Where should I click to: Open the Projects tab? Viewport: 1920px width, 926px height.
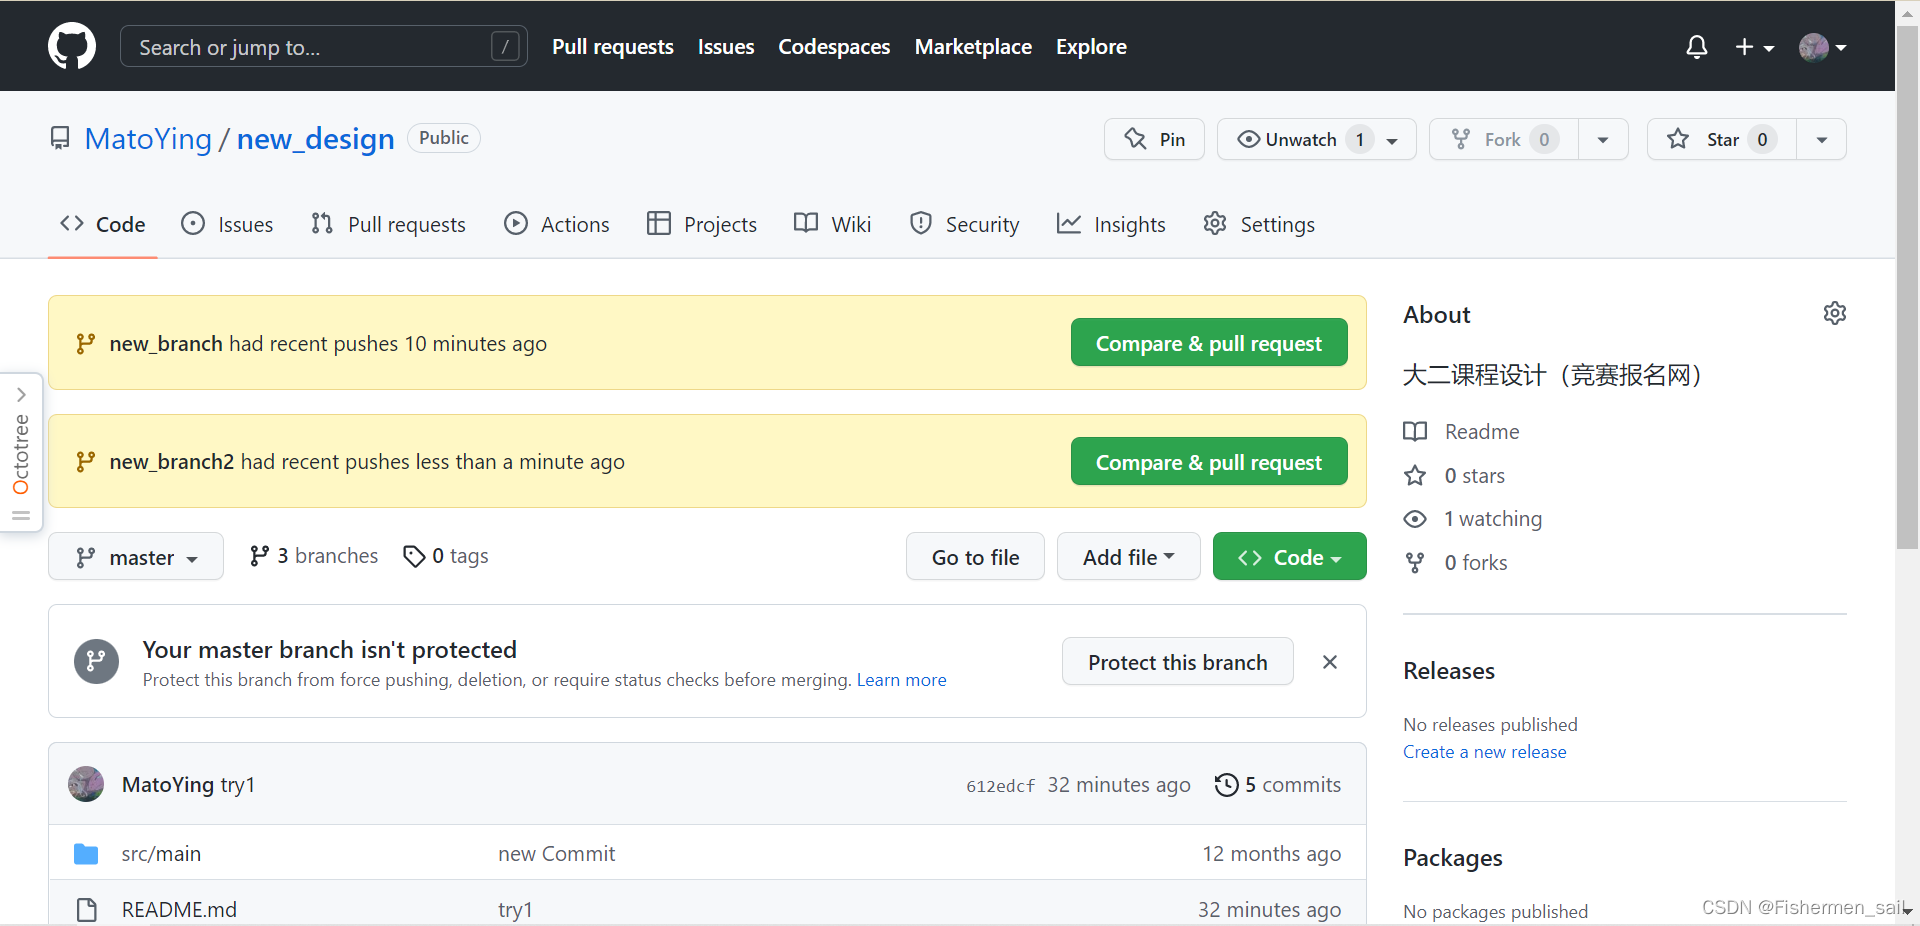coord(702,224)
